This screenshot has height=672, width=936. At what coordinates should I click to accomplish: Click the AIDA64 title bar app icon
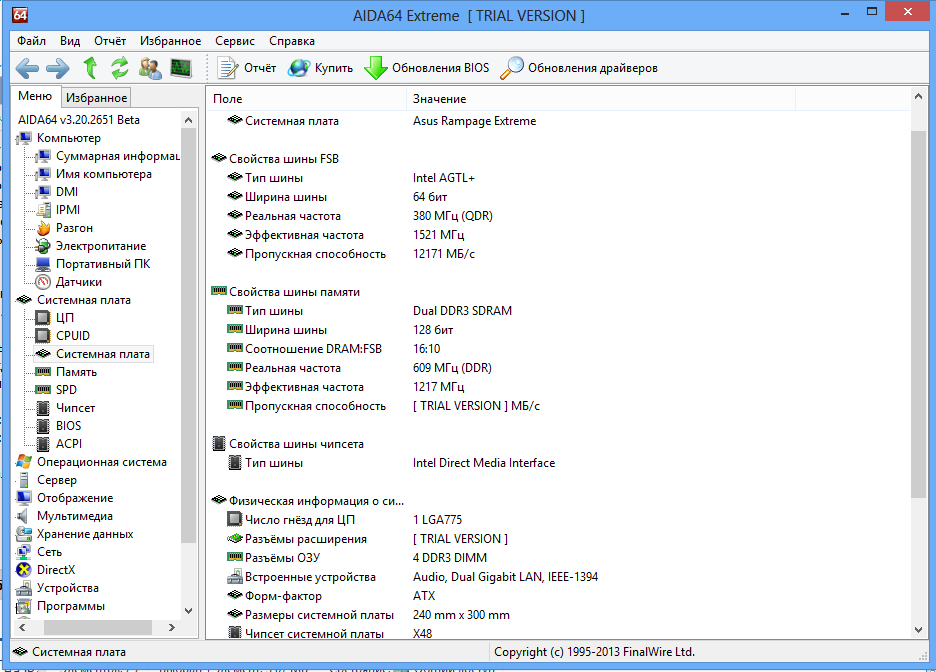[20, 14]
